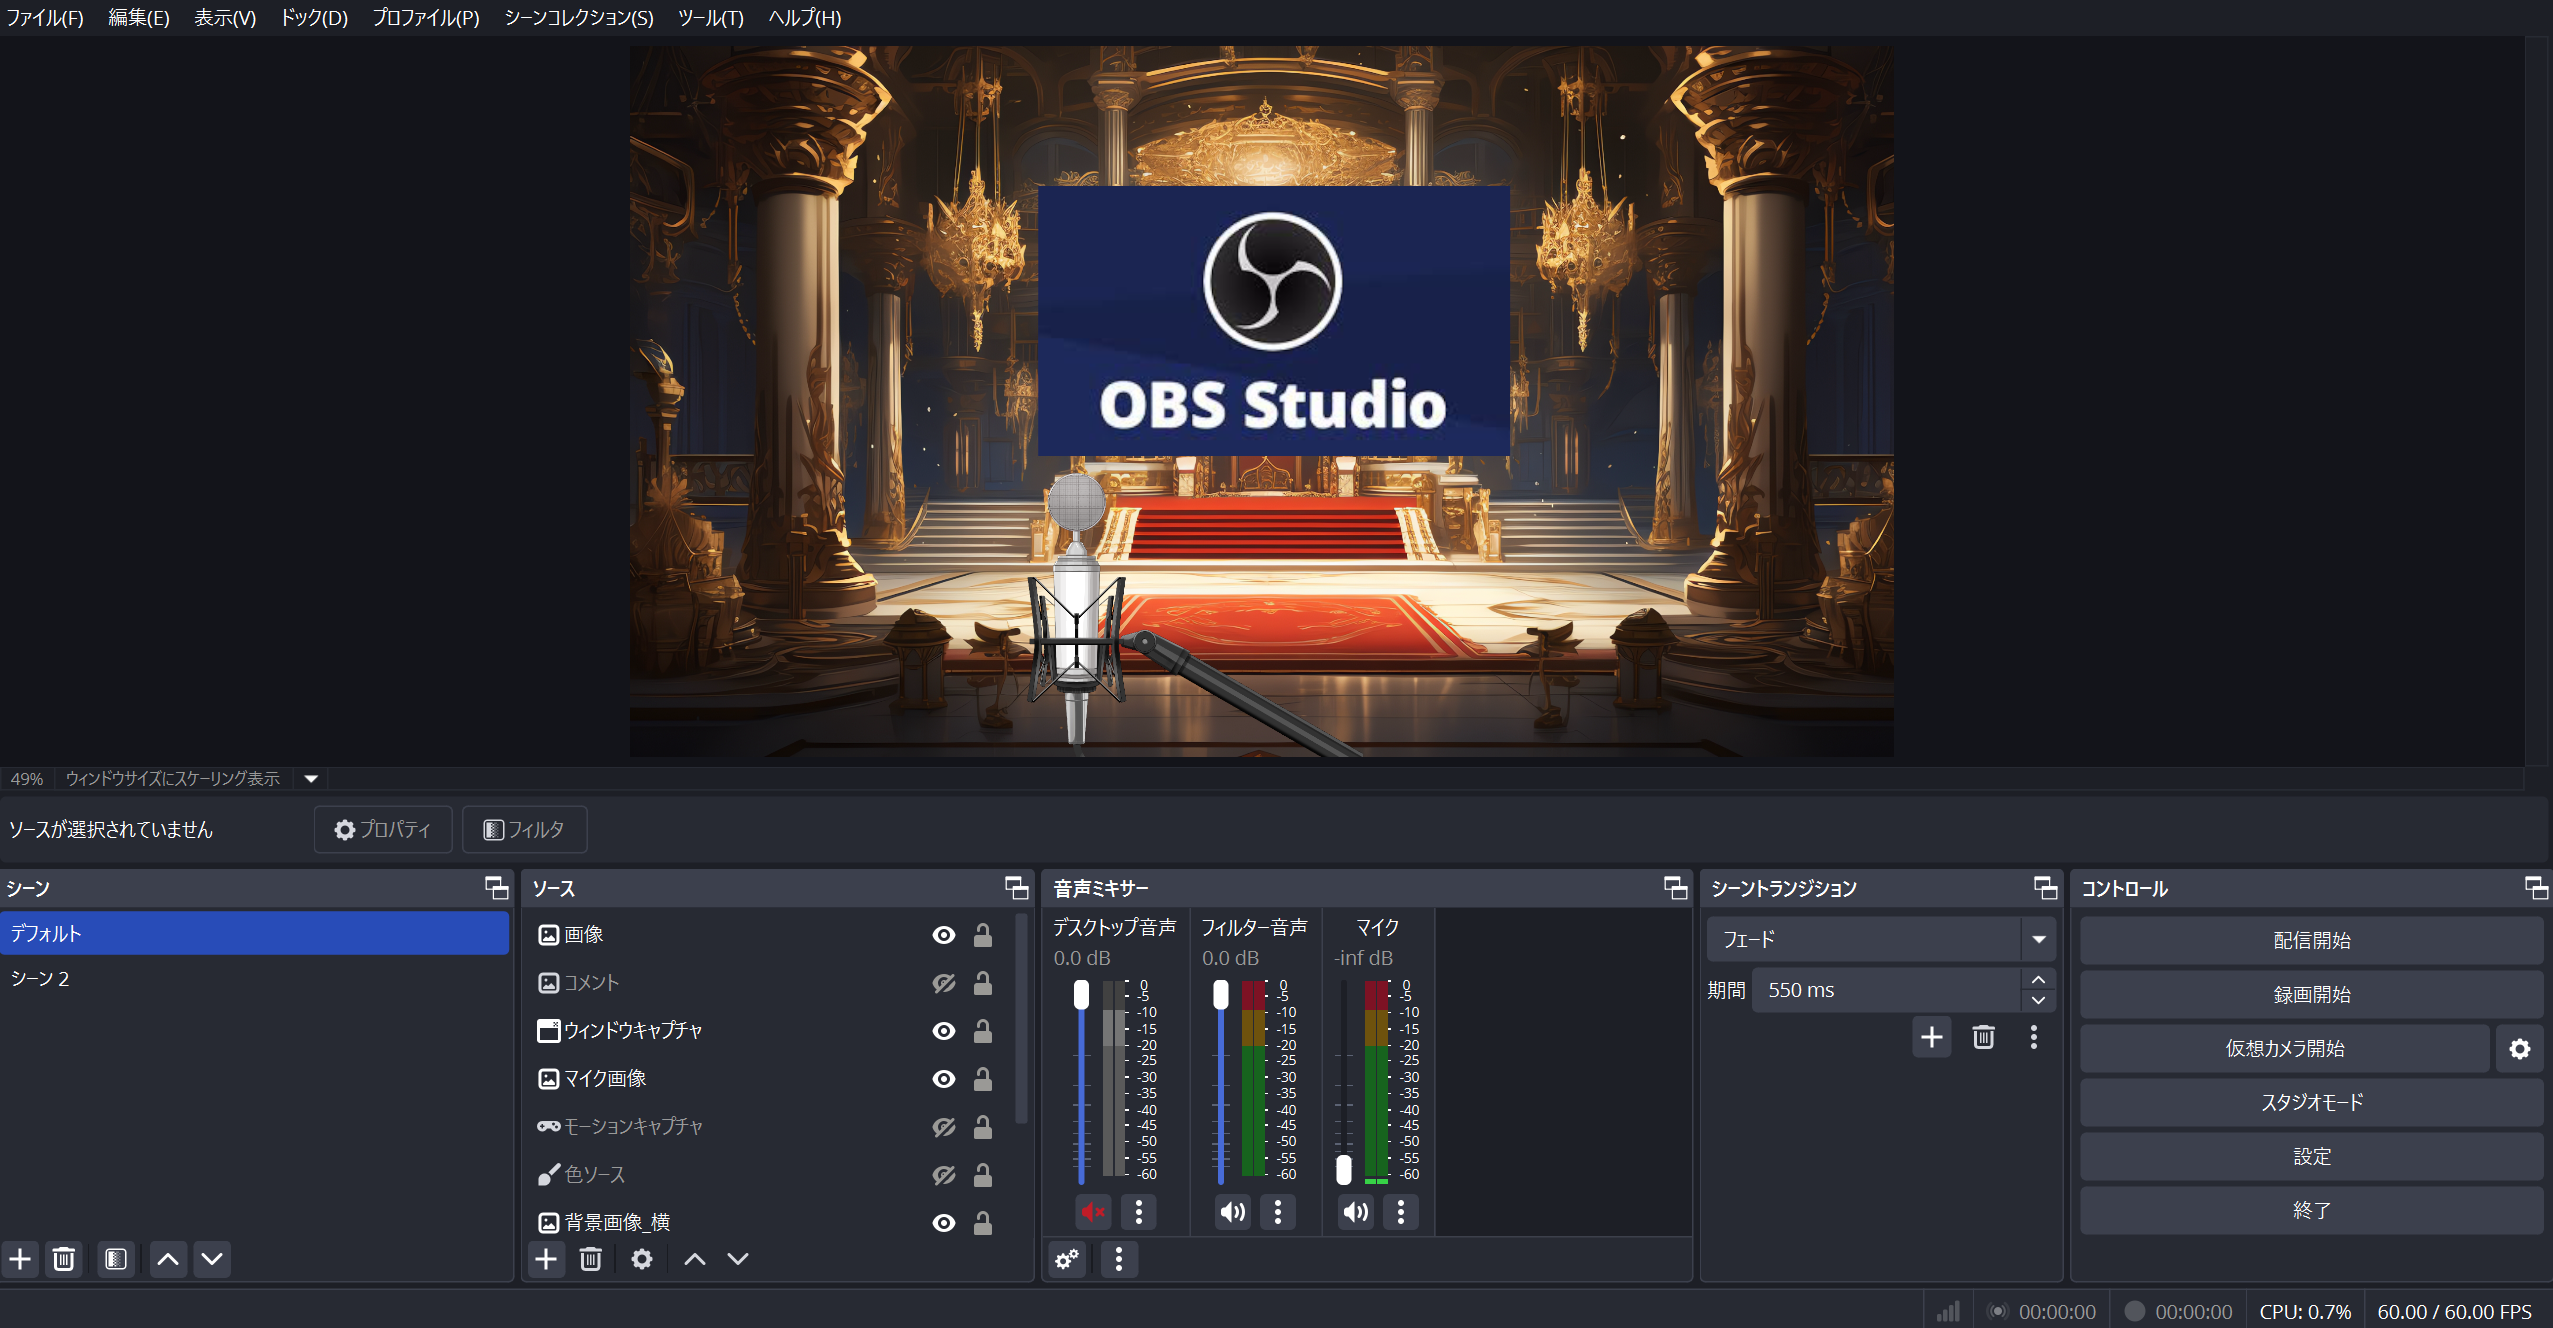This screenshot has width=2553, height=1328.
Task: Add a new scene with plus icon
Action: click(20, 1259)
